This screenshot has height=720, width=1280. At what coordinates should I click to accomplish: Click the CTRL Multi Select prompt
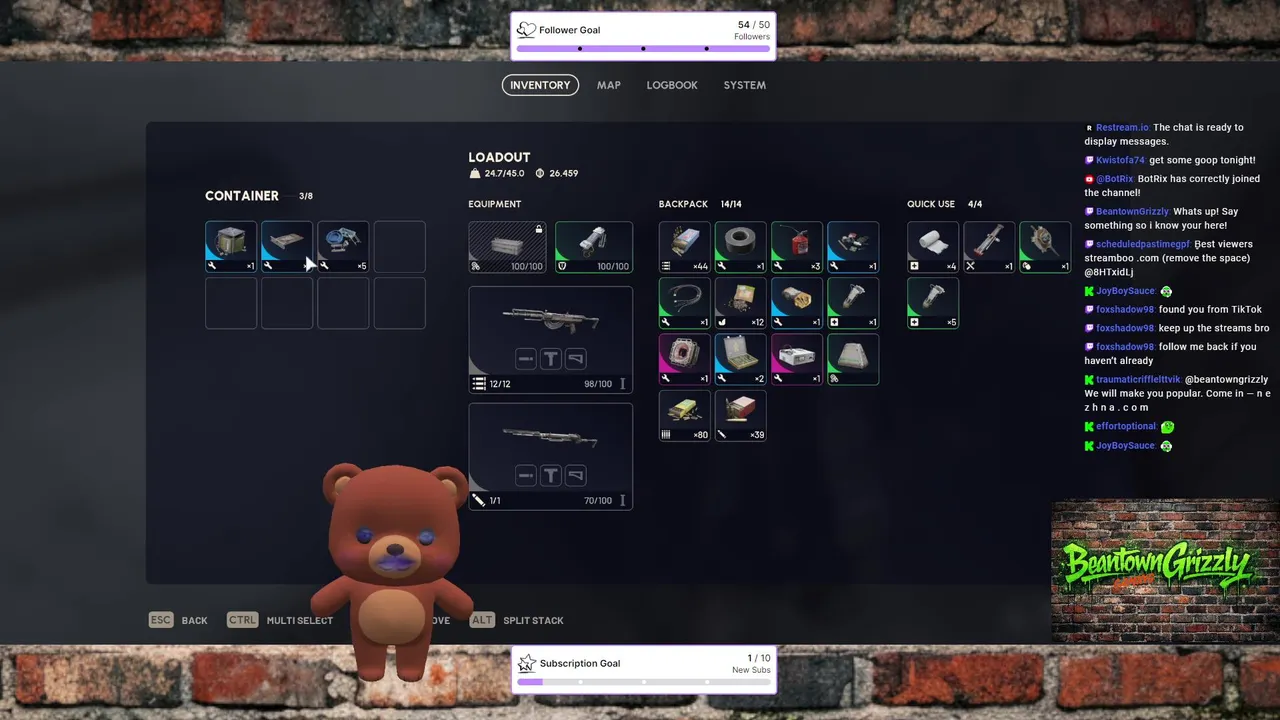tap(280, 620)
